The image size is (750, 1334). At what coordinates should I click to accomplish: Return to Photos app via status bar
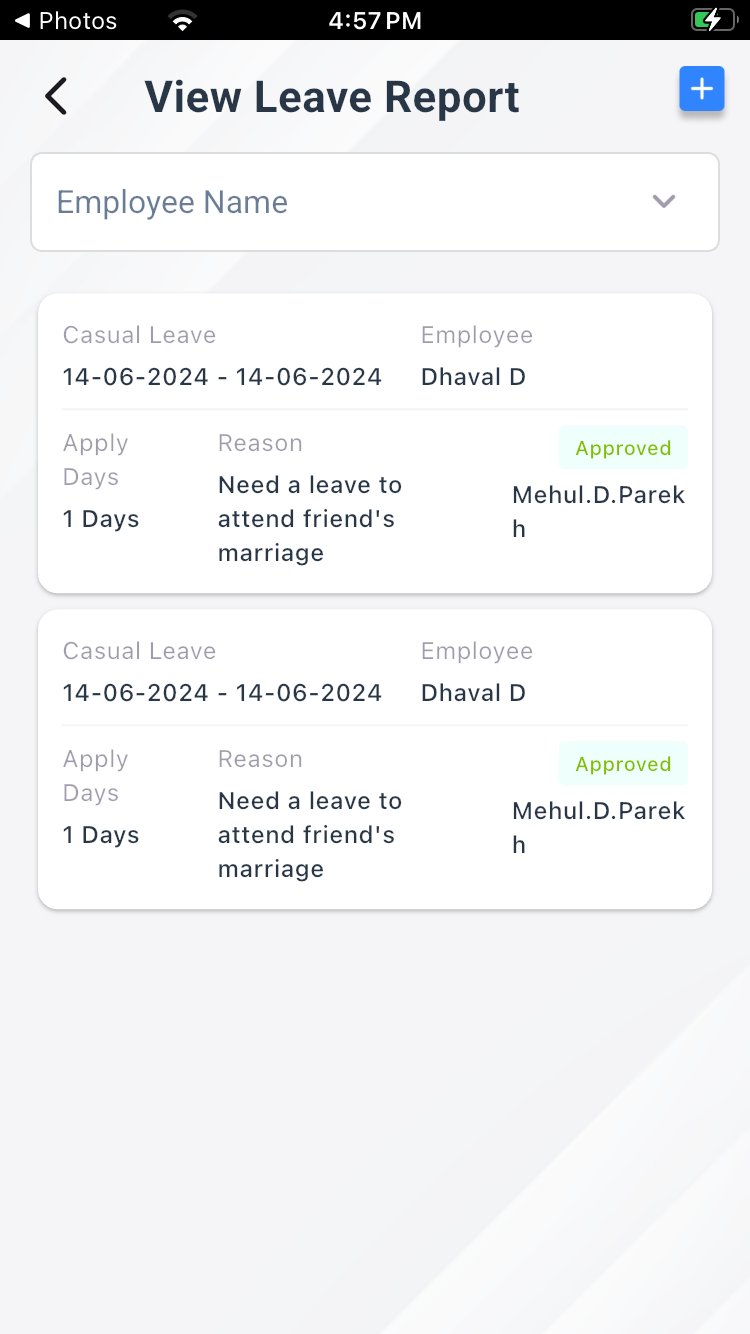click(65, 20)
